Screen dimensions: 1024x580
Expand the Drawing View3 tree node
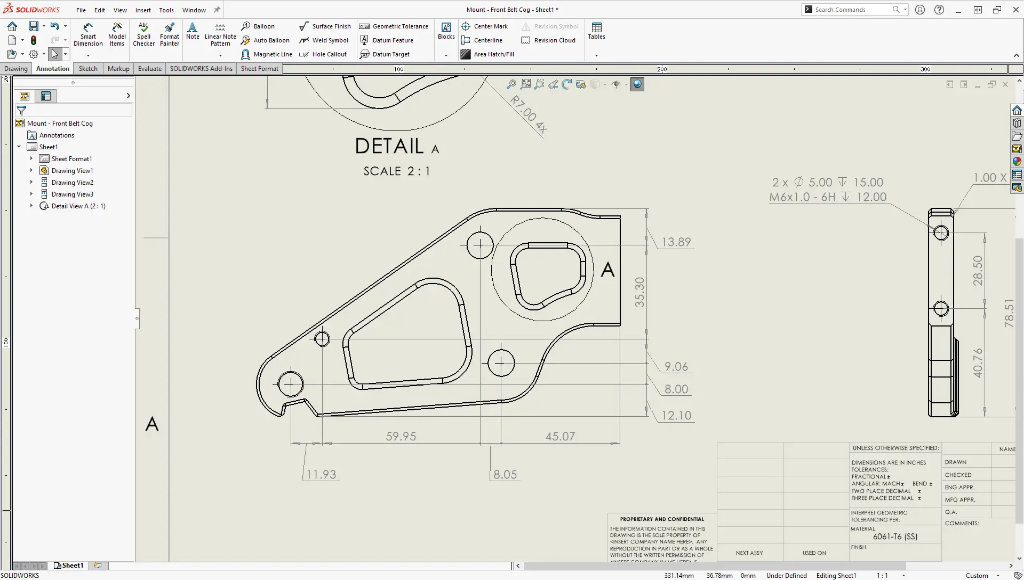31,194
